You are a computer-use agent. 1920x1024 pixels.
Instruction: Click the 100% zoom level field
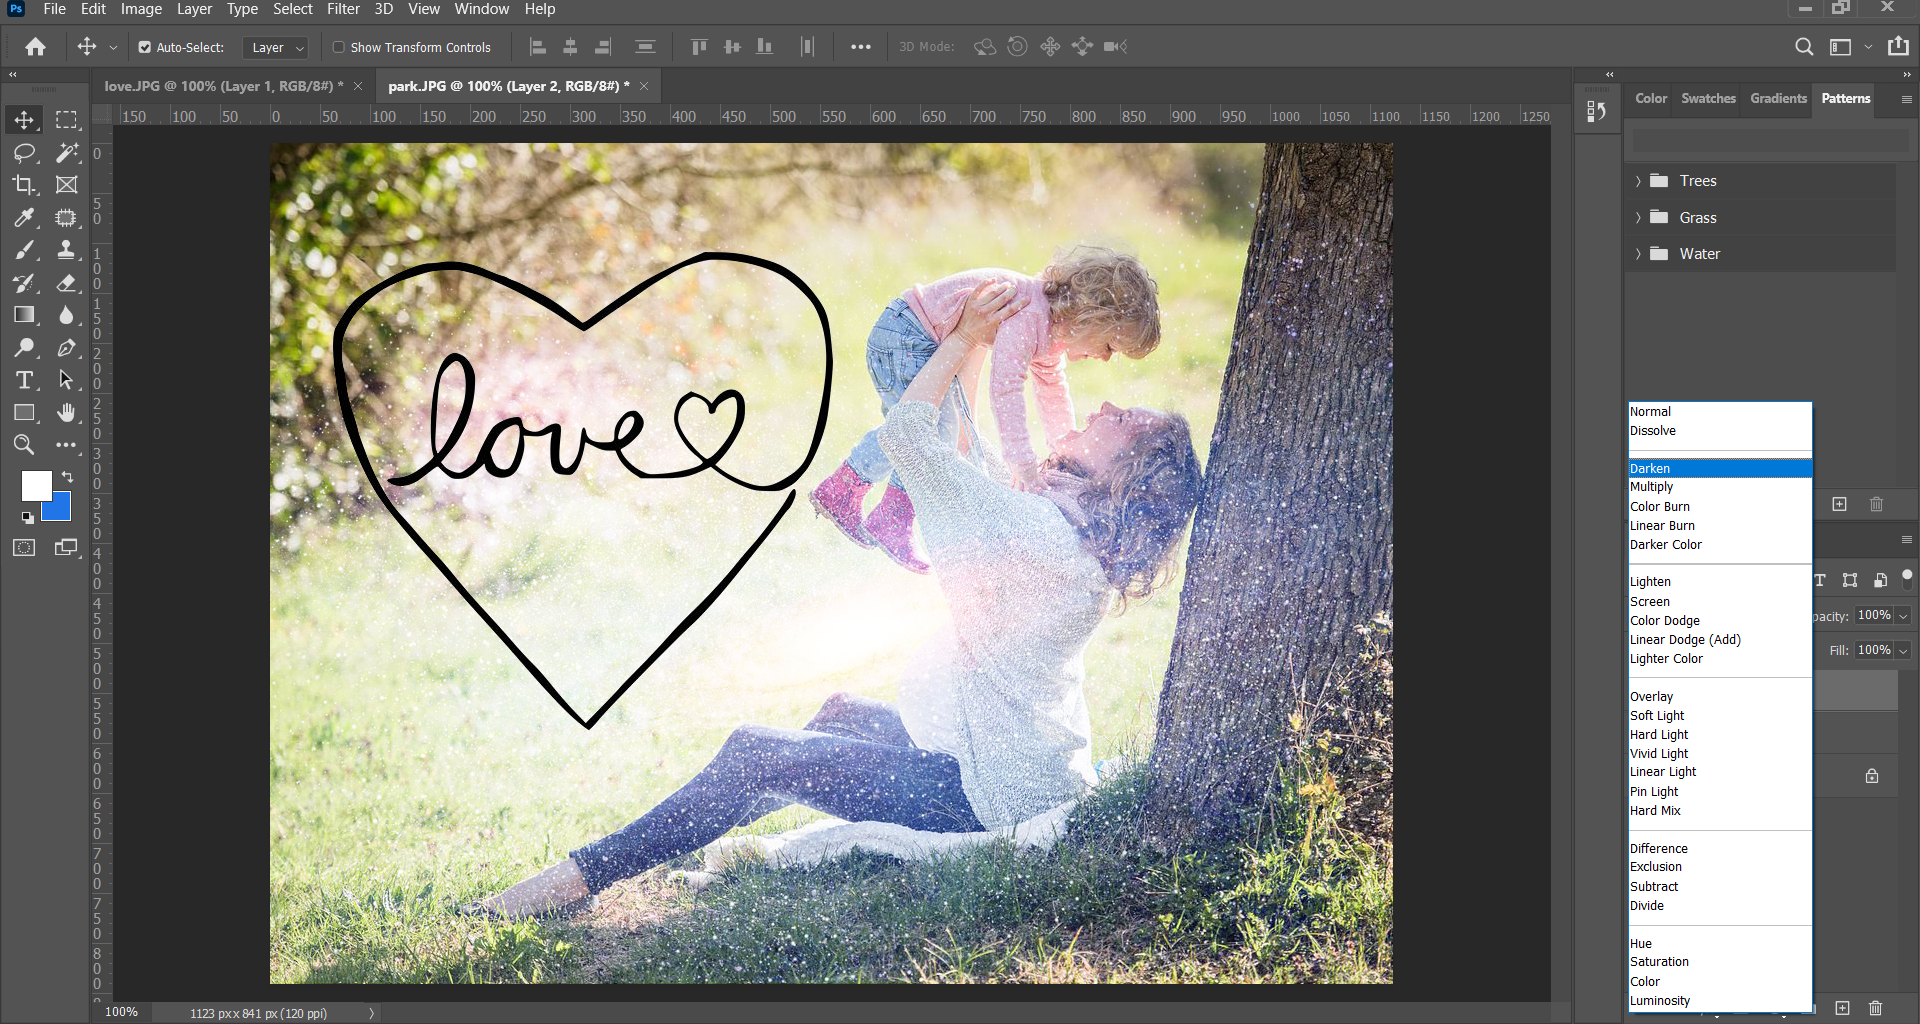click(122, 1012)
